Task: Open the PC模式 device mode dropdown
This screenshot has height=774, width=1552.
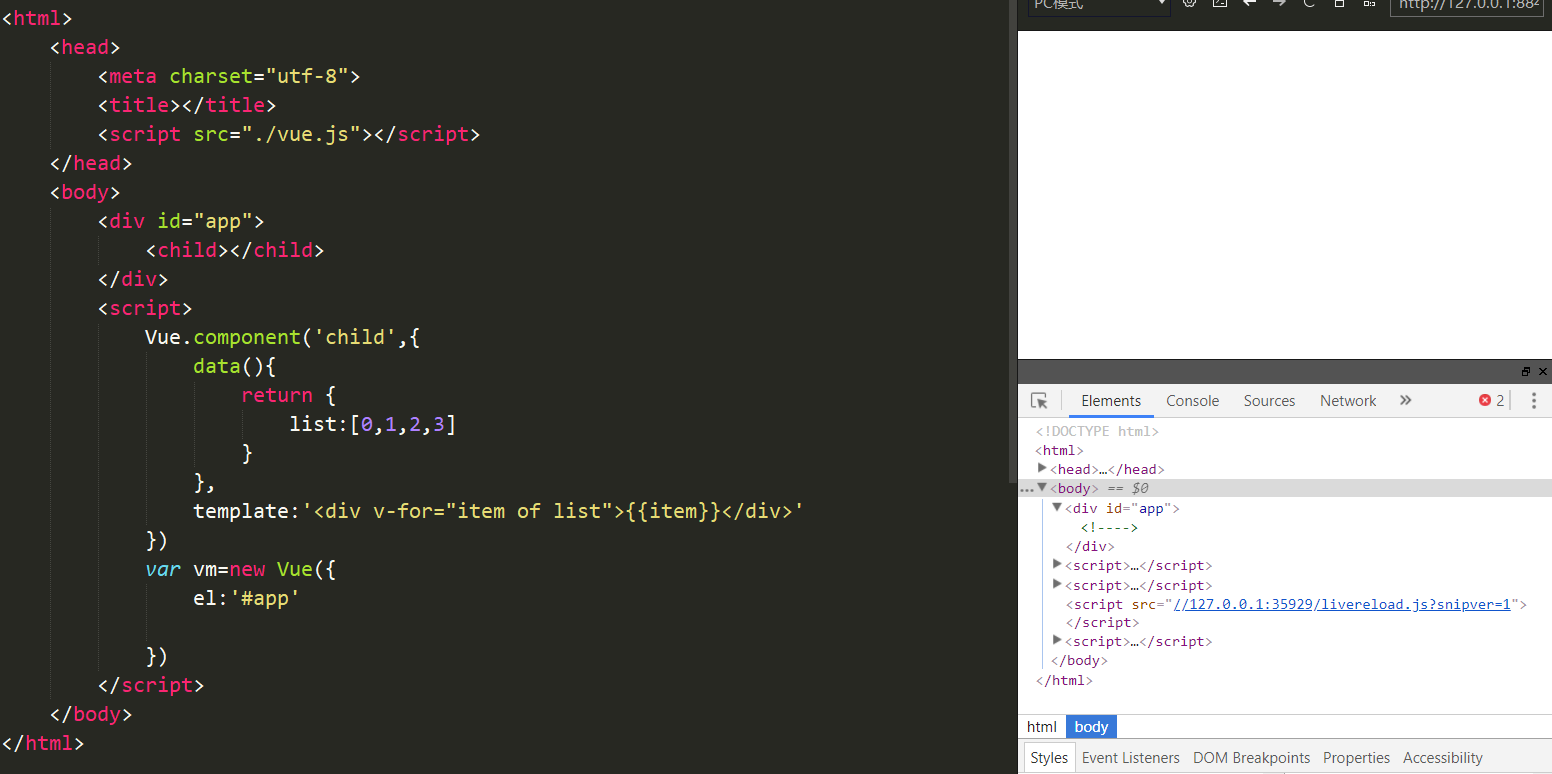Action: [1099, 6]
